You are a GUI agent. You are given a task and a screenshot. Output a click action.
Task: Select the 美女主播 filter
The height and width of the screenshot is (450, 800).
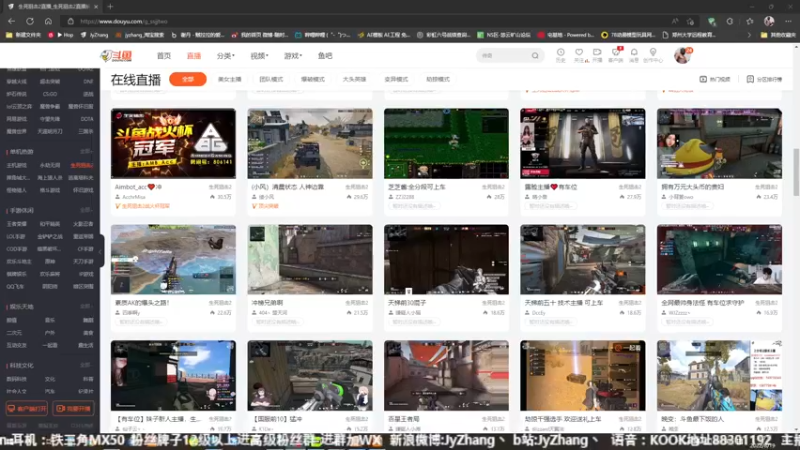pos(229,79)
